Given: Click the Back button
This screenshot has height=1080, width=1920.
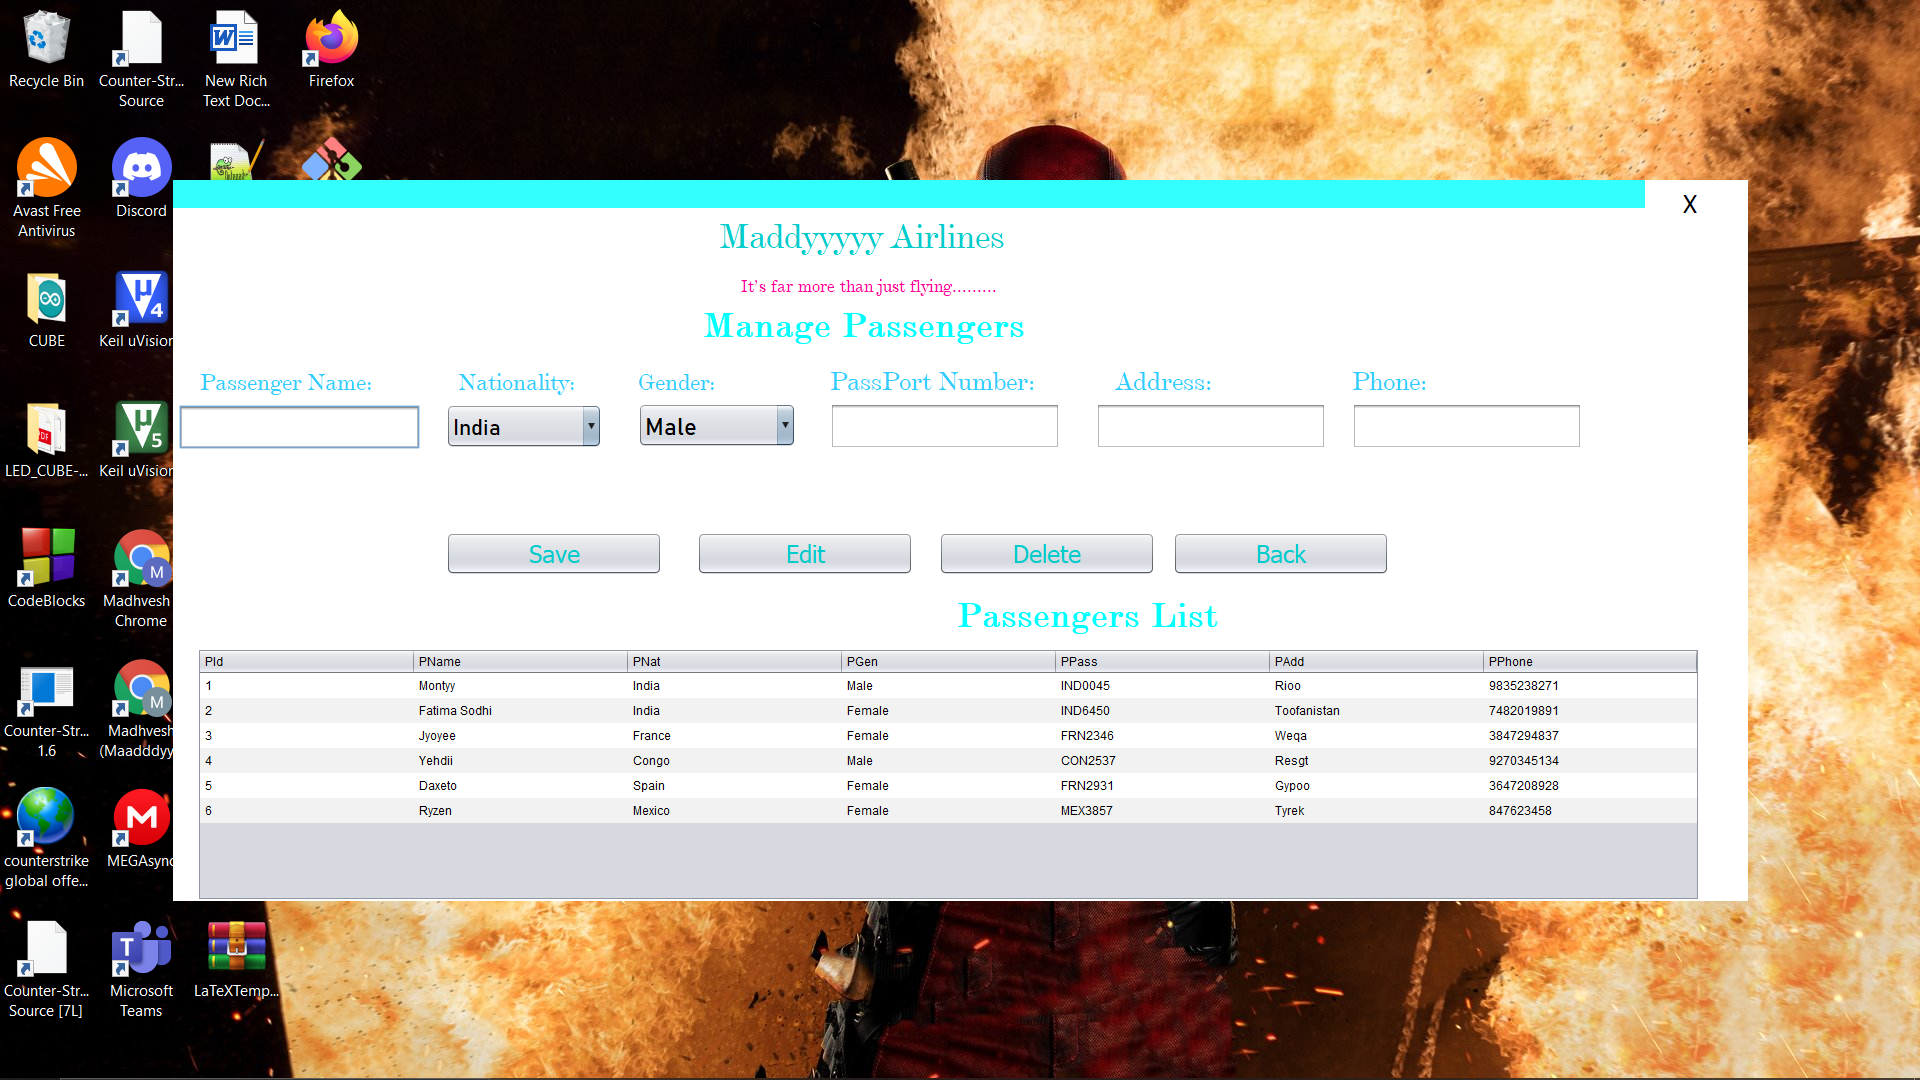Looking at the screenshot, I should [1280, 553].
